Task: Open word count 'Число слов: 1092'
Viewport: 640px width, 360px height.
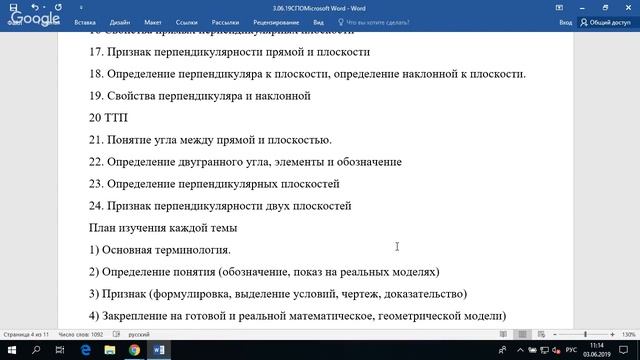Action: pos(80,334)
